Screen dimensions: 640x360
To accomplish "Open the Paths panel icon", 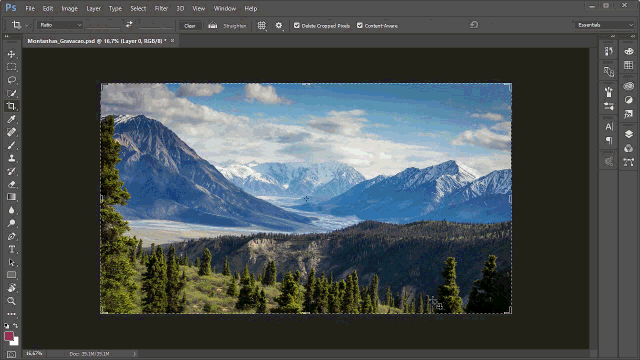I will click(x=629, y=162).
